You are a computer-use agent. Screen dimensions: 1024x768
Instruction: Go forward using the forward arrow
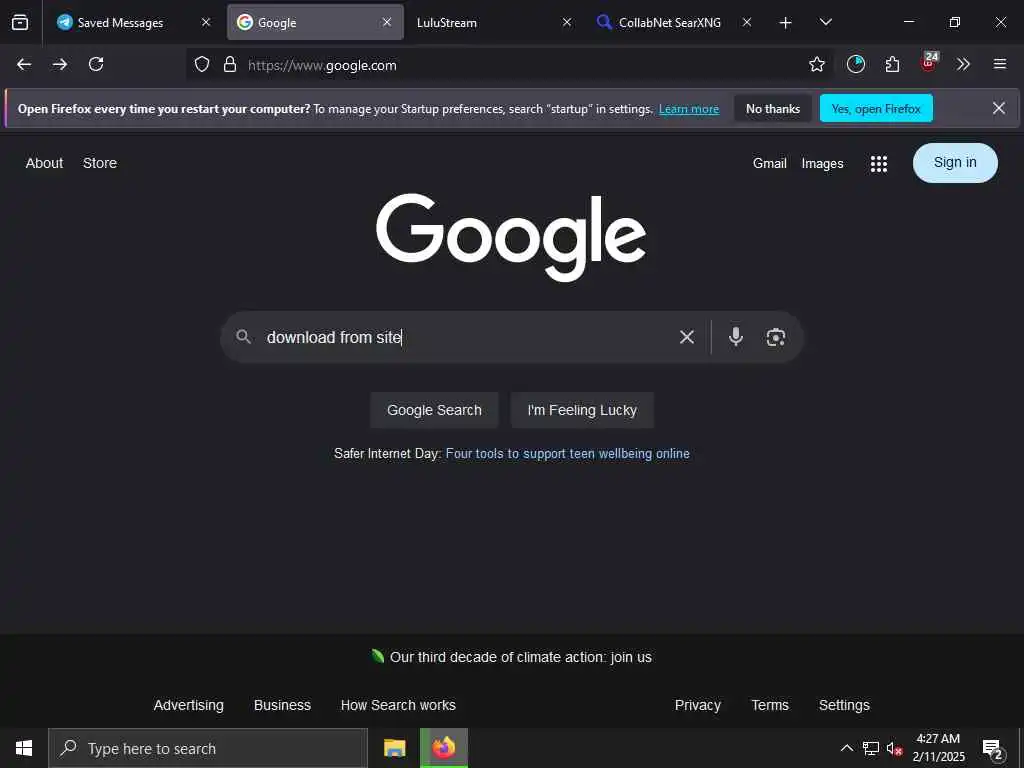click(60, 64)
